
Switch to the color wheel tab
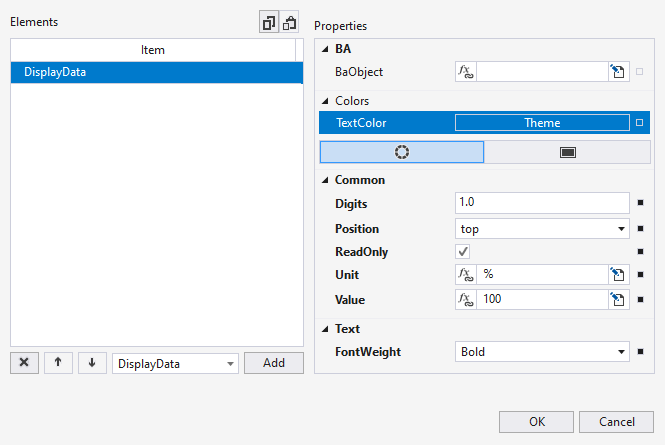(402, 152)
